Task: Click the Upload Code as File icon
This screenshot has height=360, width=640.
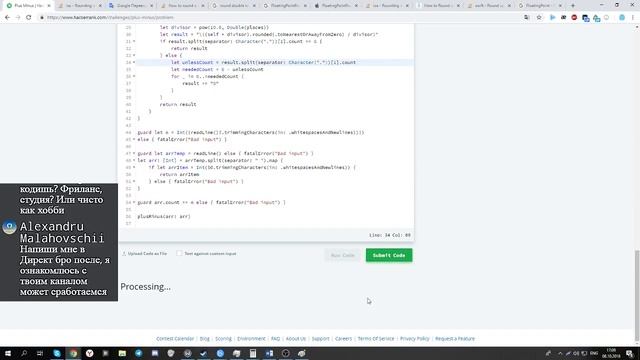Action: [124, 253]
